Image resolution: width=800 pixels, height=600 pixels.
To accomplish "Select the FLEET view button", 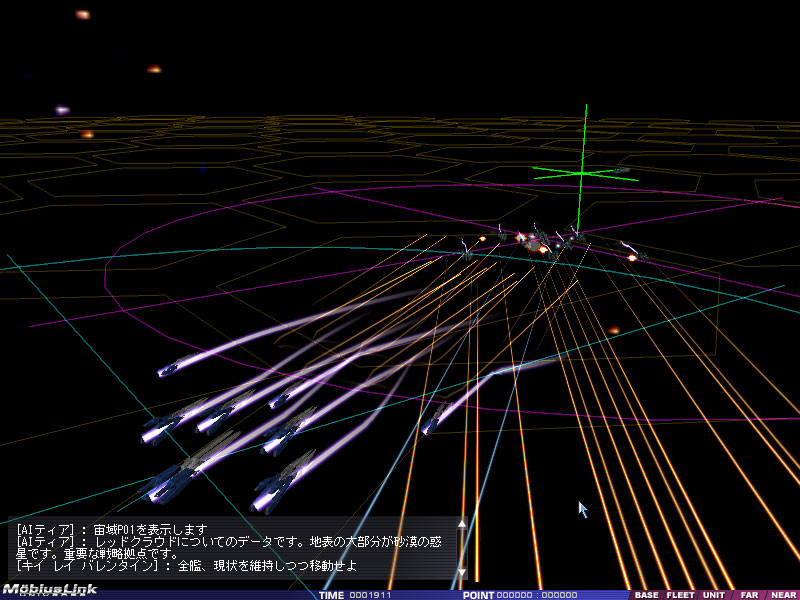I will click(x=680, y=595).
